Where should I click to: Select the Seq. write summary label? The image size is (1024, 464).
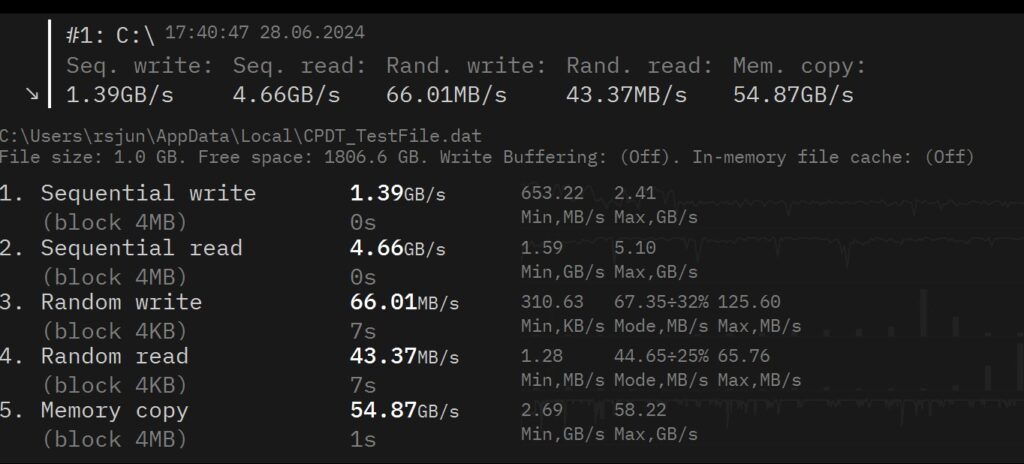pyautogui.click(x=139, y=66)
